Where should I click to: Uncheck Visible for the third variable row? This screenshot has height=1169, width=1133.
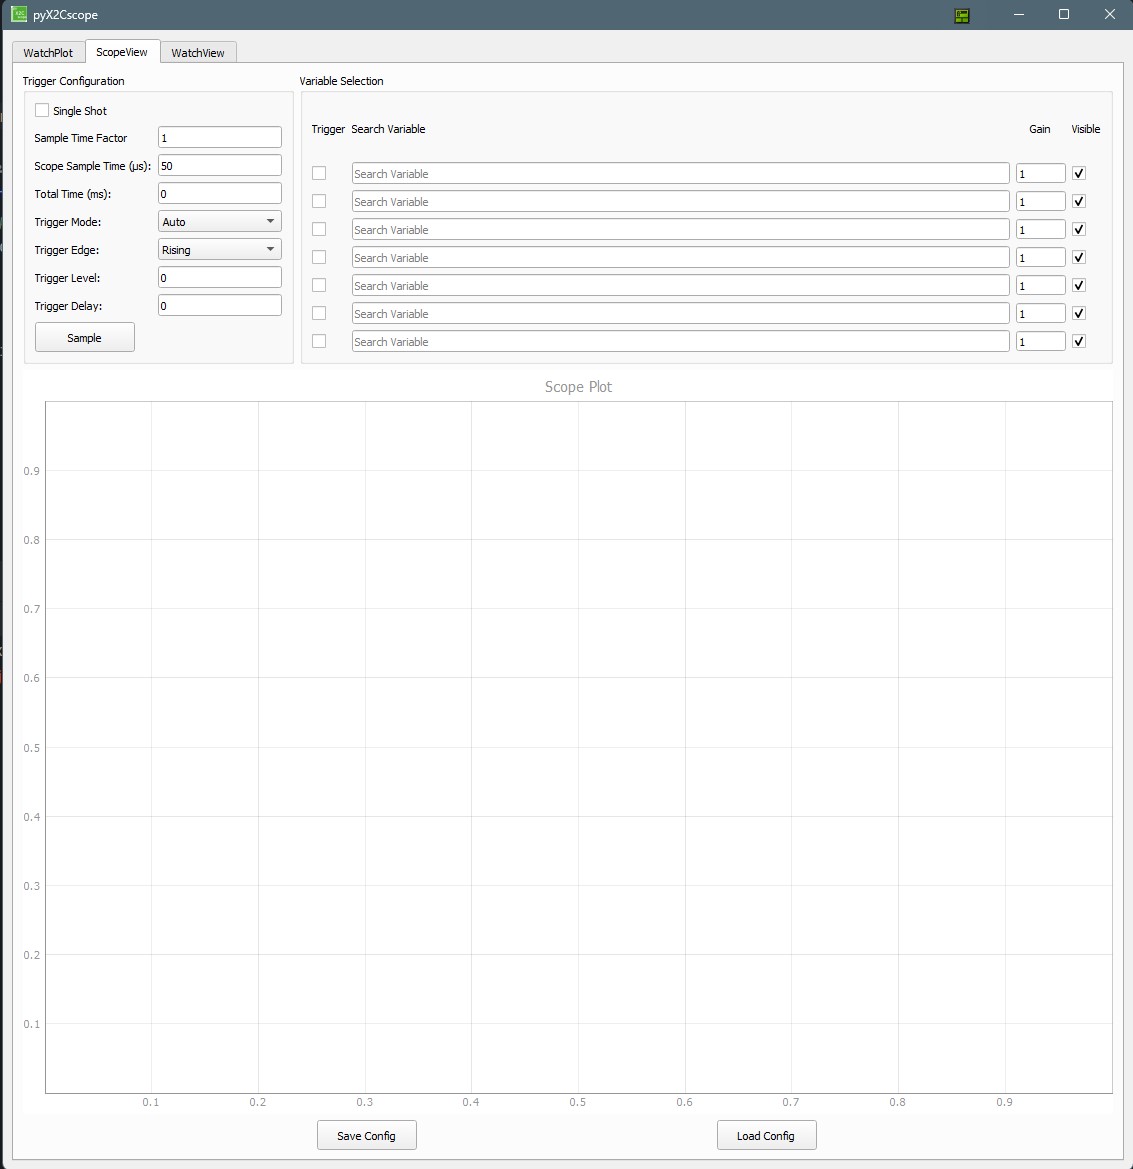tap(1079, 229)
